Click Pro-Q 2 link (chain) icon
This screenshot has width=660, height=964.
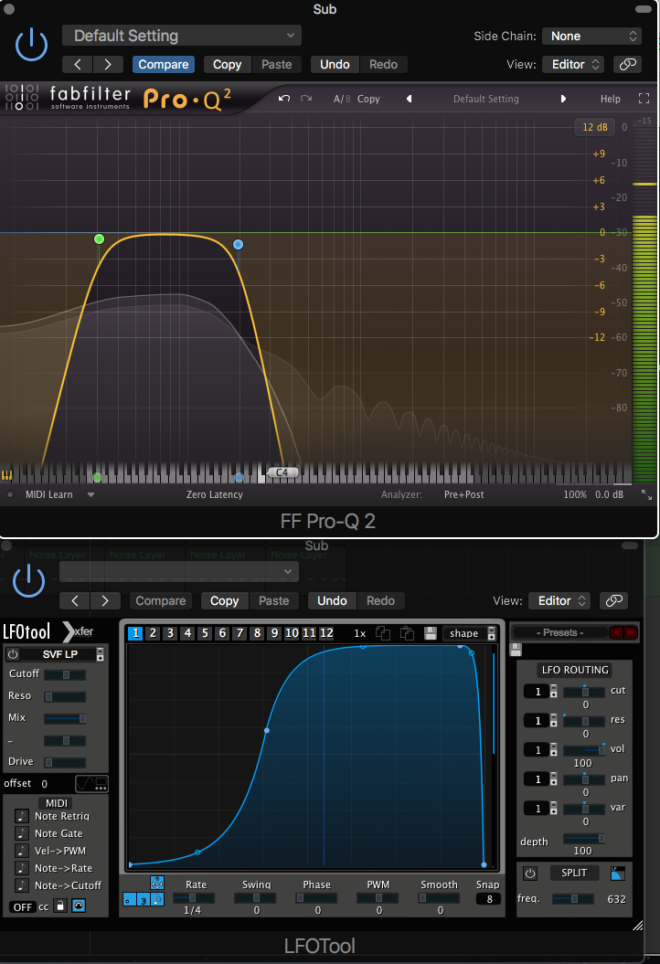pyautogui.click(x=627, y=65)
